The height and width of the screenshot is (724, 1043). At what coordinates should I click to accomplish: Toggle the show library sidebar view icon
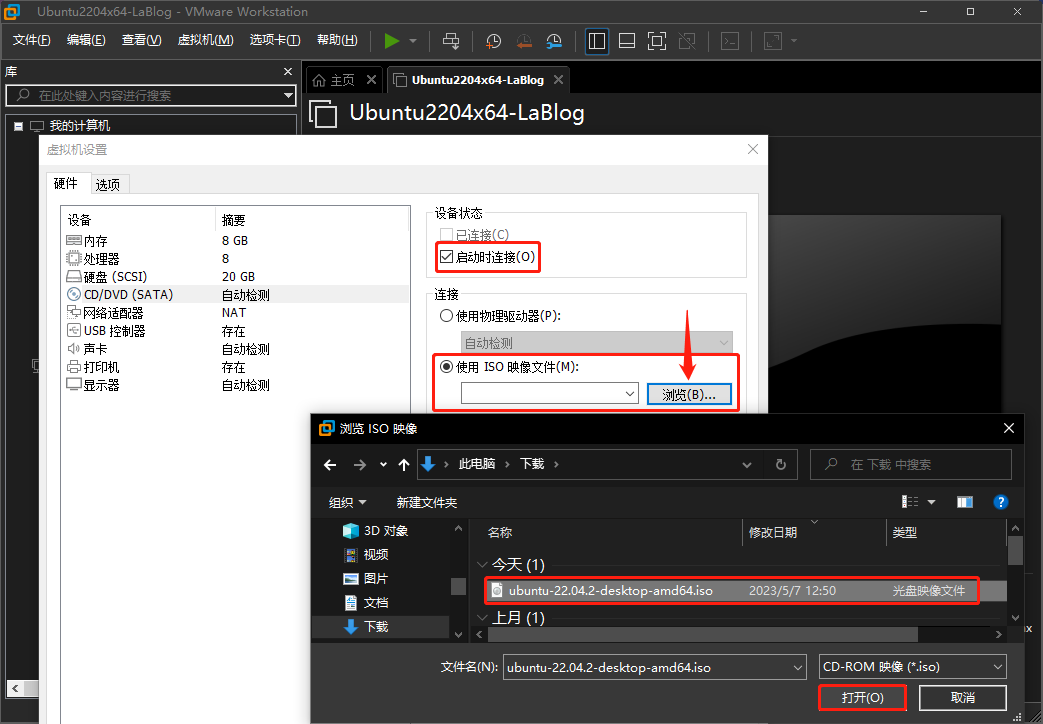(597, 41)
